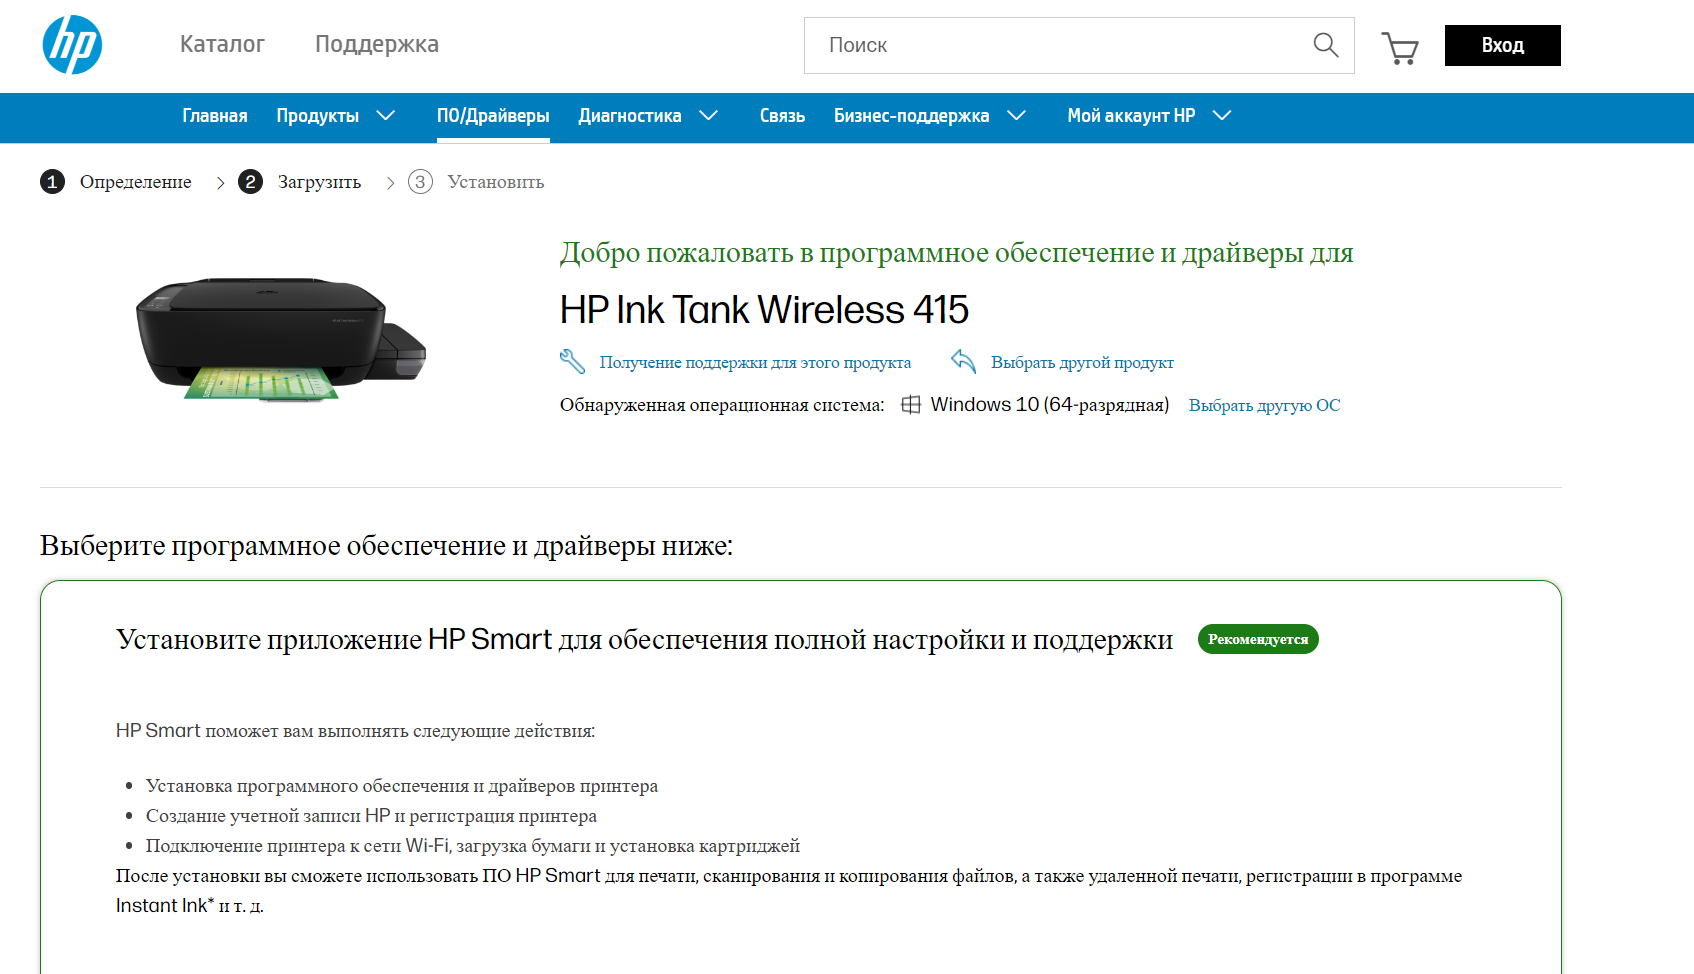Click the Рекомендуется badge
Viewport: 1694px width, 974px height.
pyautogui.click(x=1258, y=639)
